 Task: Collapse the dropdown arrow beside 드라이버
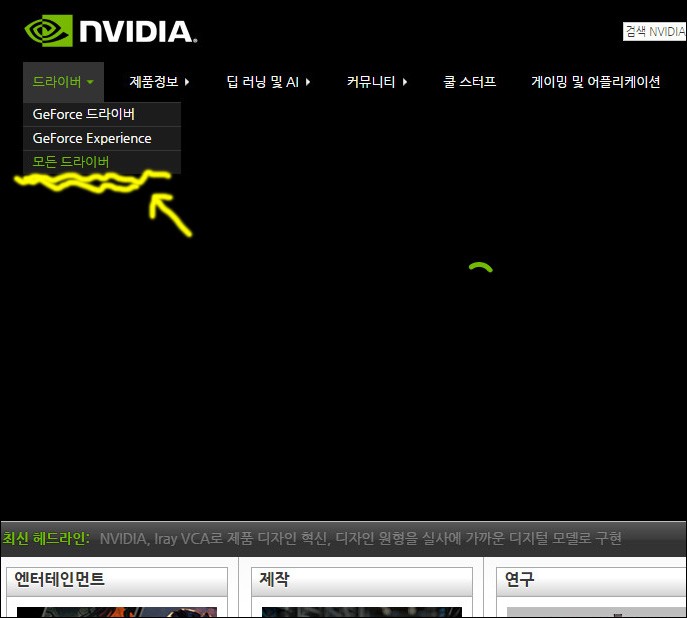click(90, 82)
